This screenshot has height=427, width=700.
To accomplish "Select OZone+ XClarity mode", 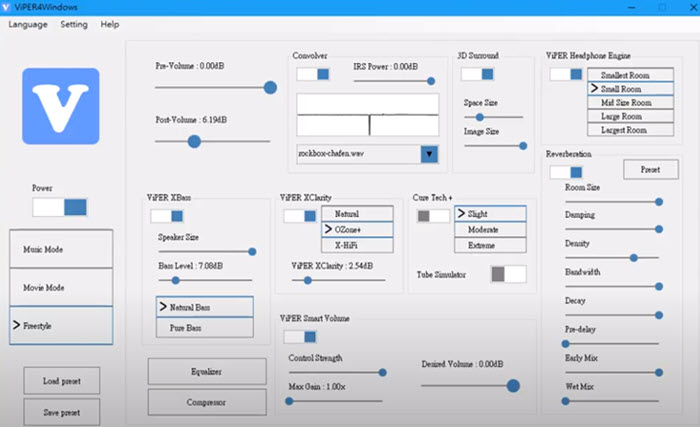I will [x=357, y=229].
